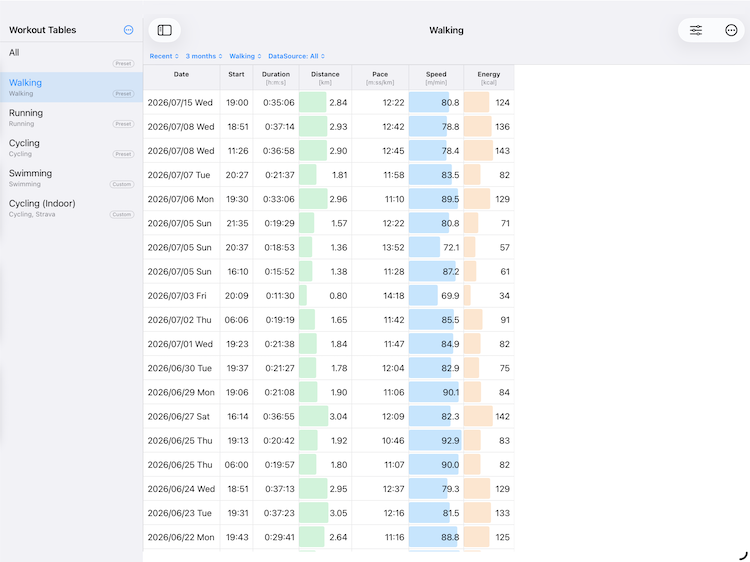Open the top-right more options ellipsis

731,30
